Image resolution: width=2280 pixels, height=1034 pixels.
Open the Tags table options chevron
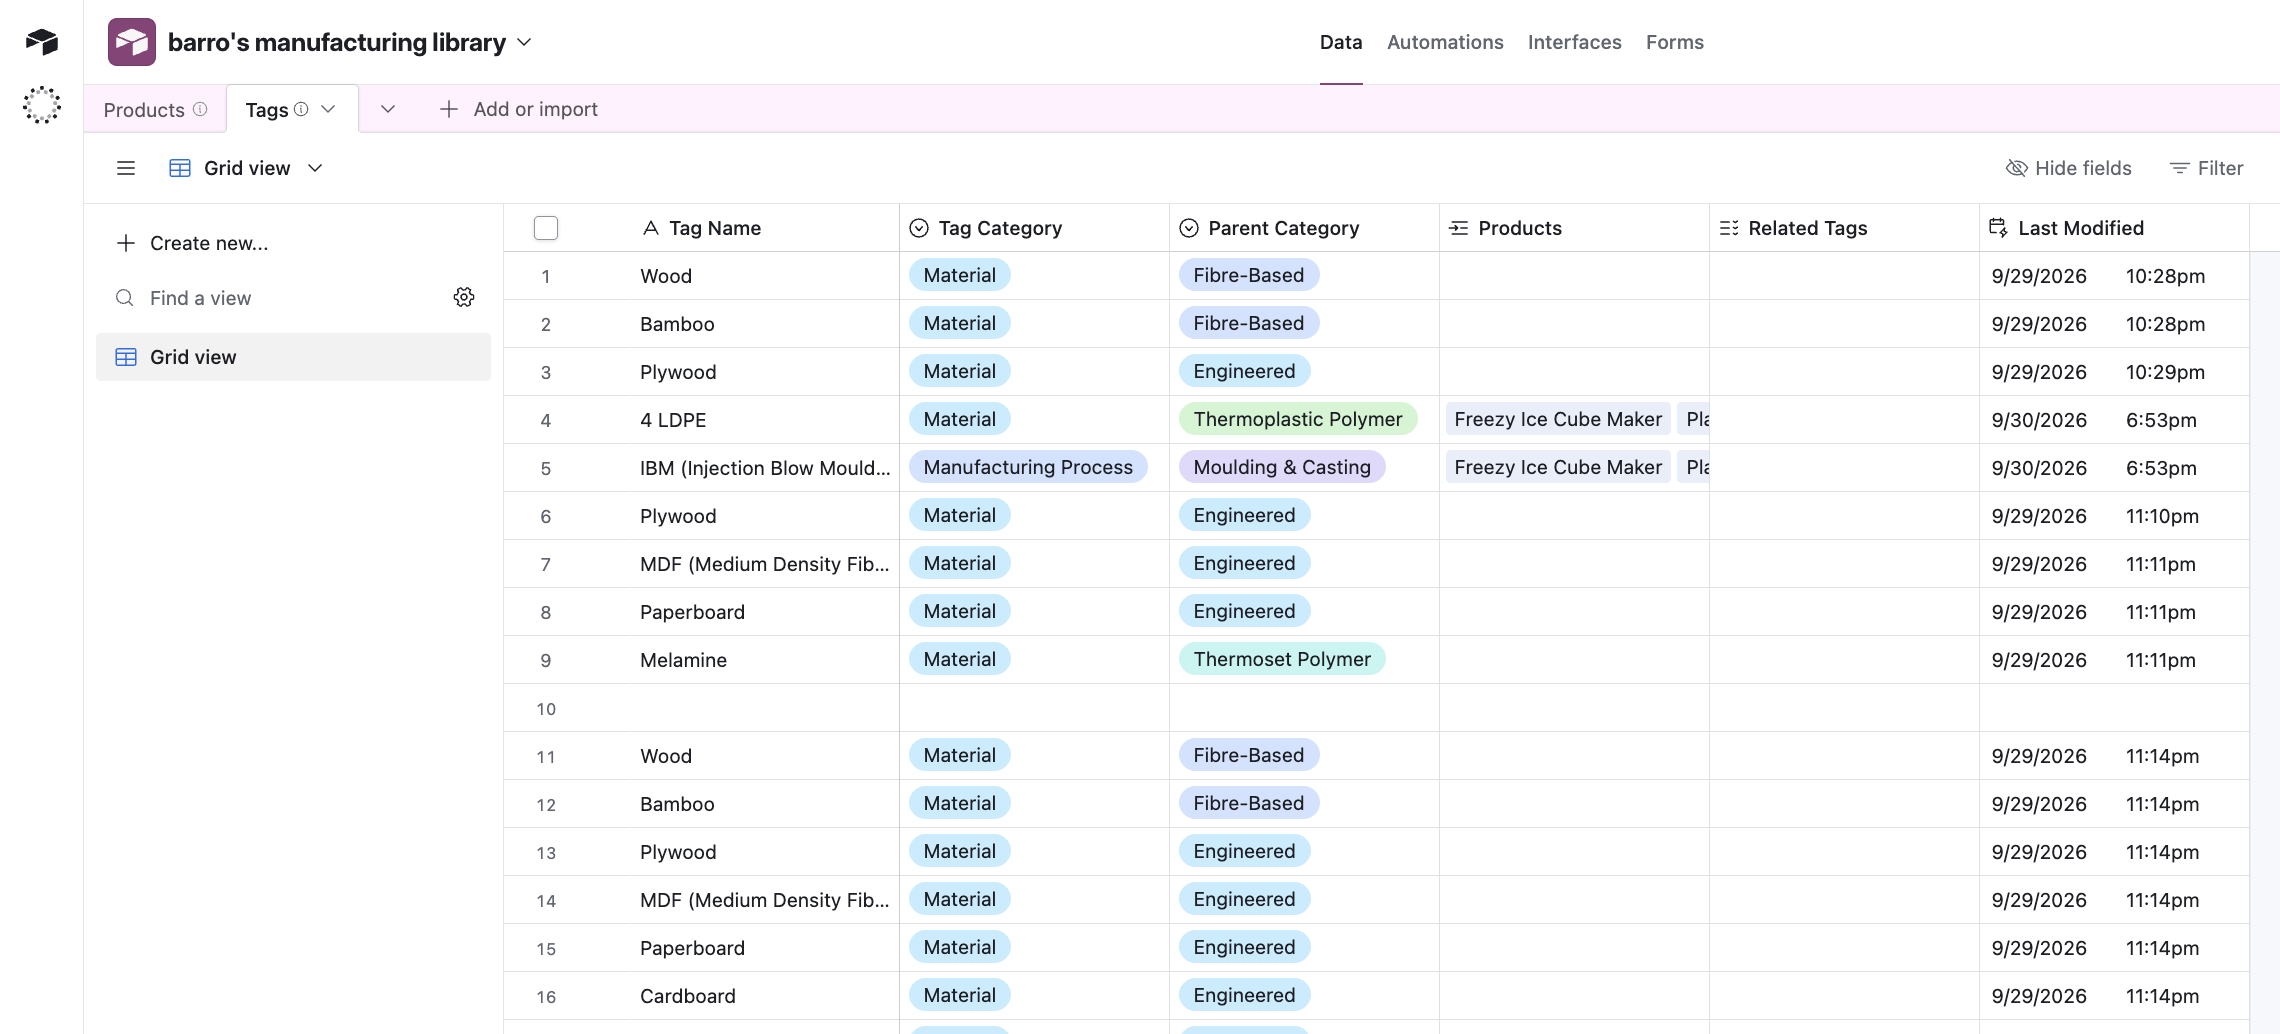click(x=328, y=109)
